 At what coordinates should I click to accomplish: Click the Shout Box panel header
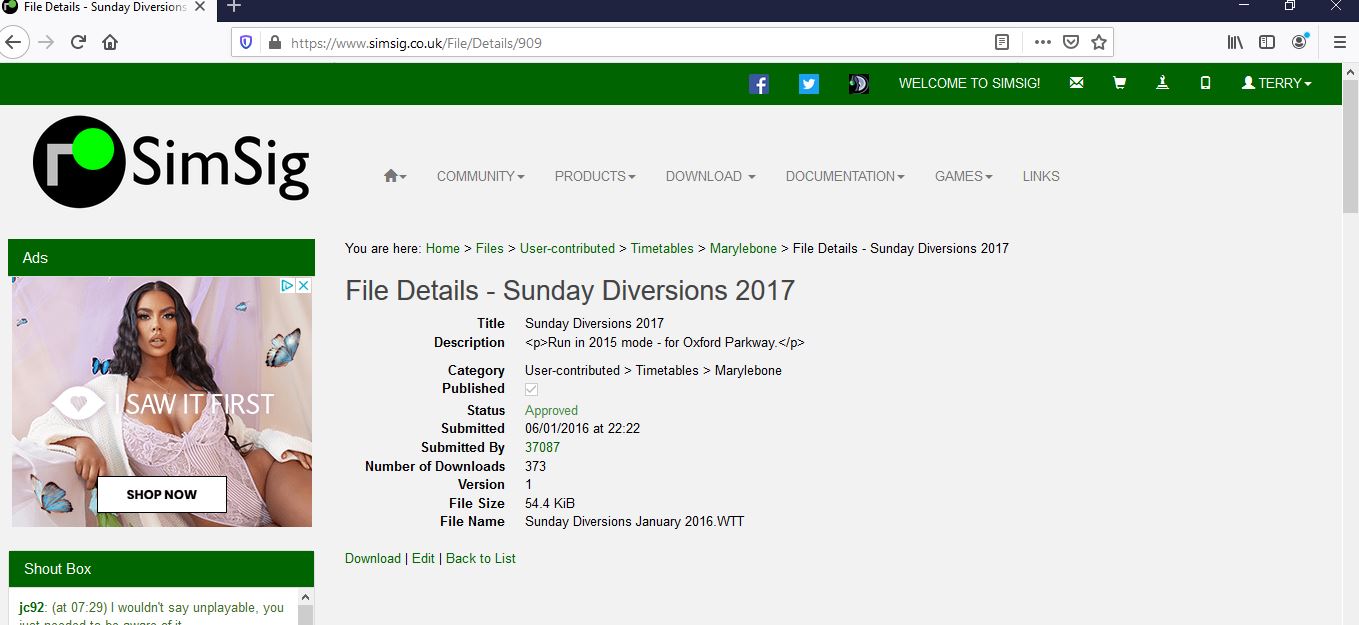[x=161, y=569]
